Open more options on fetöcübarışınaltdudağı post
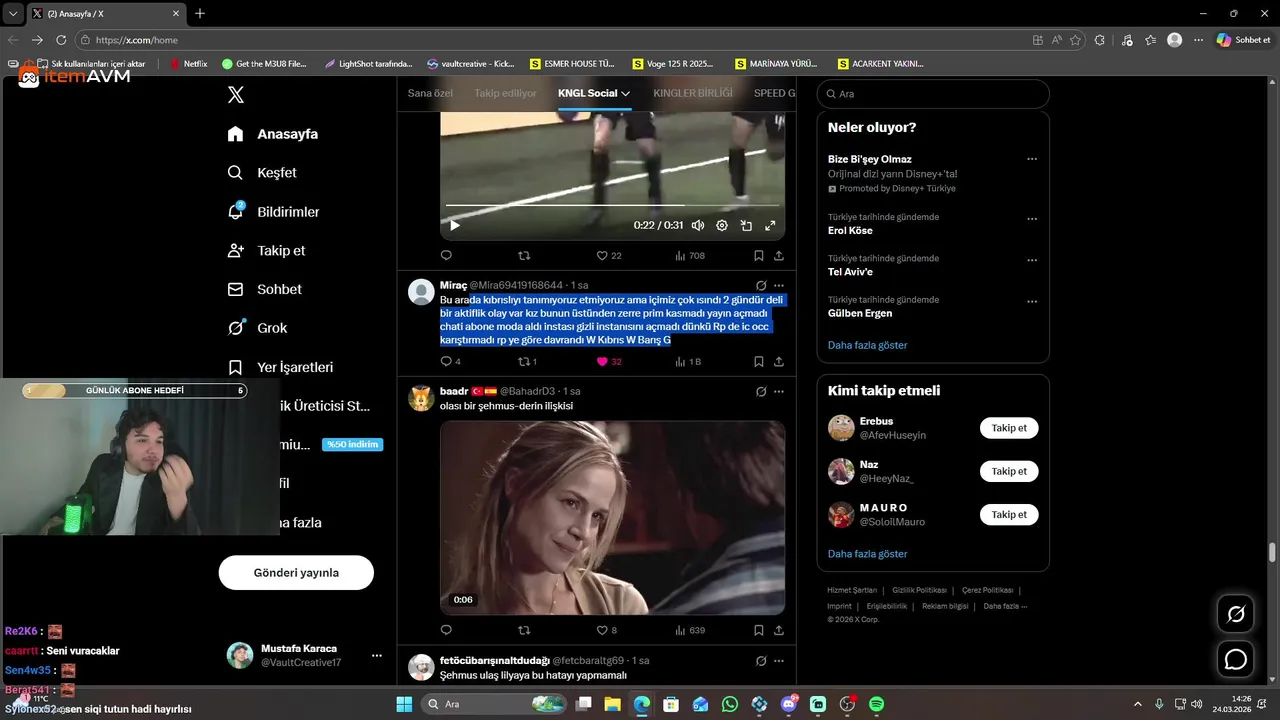The width and height of the screenshot is (1280, 720). pos(779,660)
